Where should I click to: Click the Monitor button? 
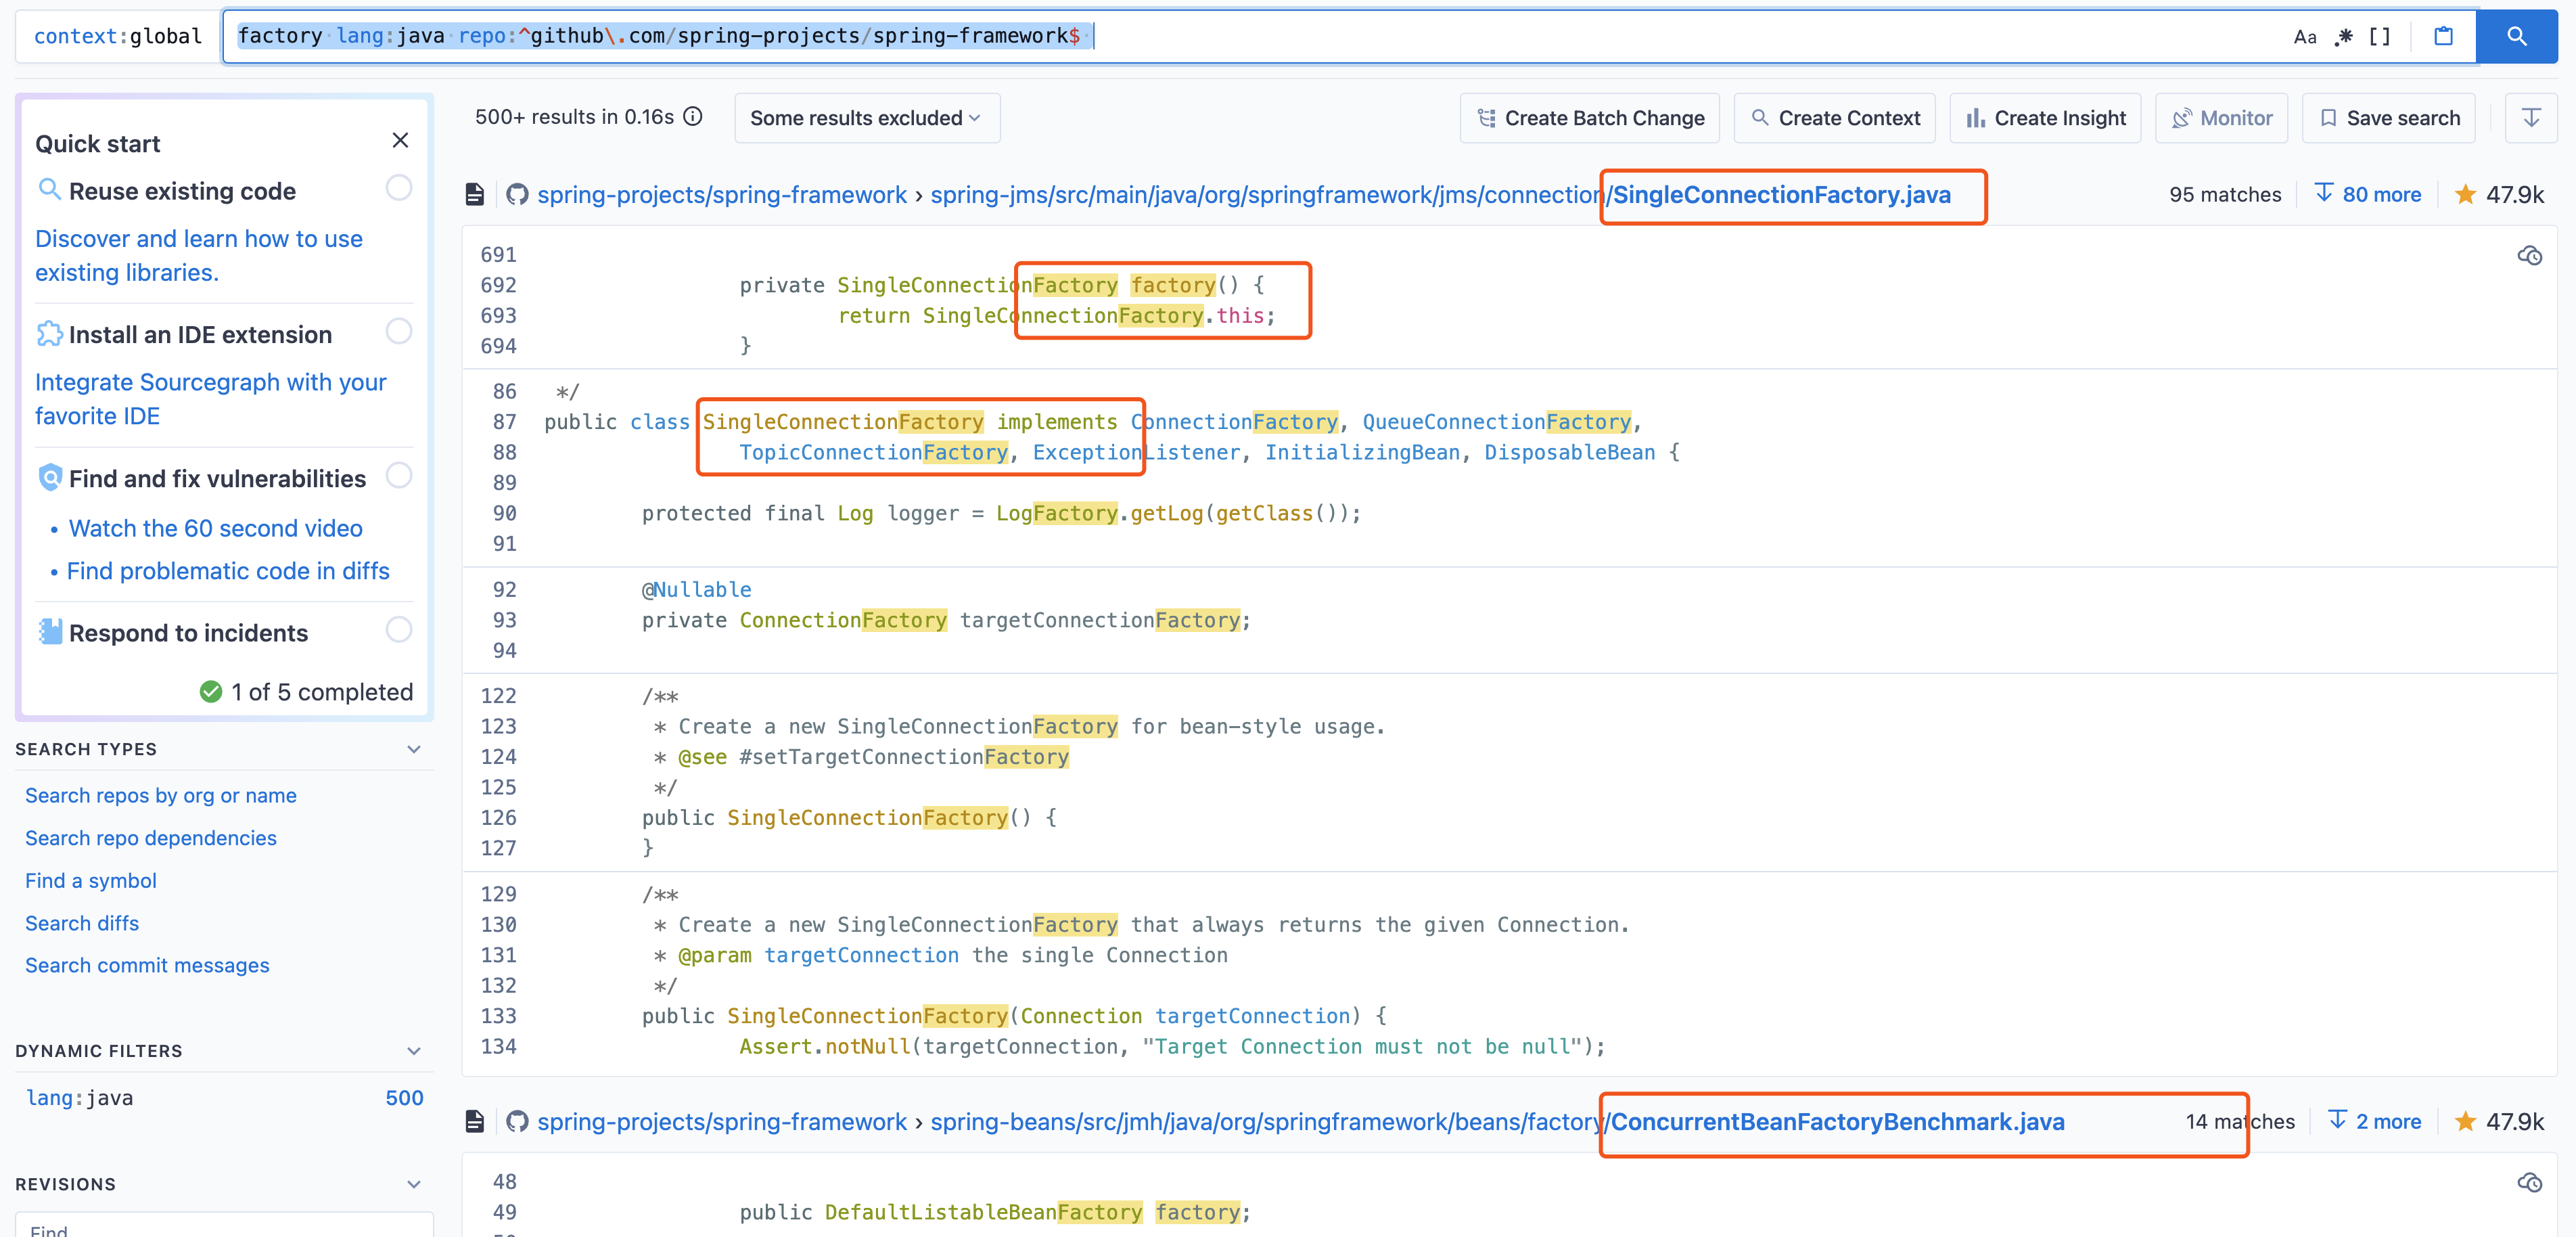coord(2221,118)
